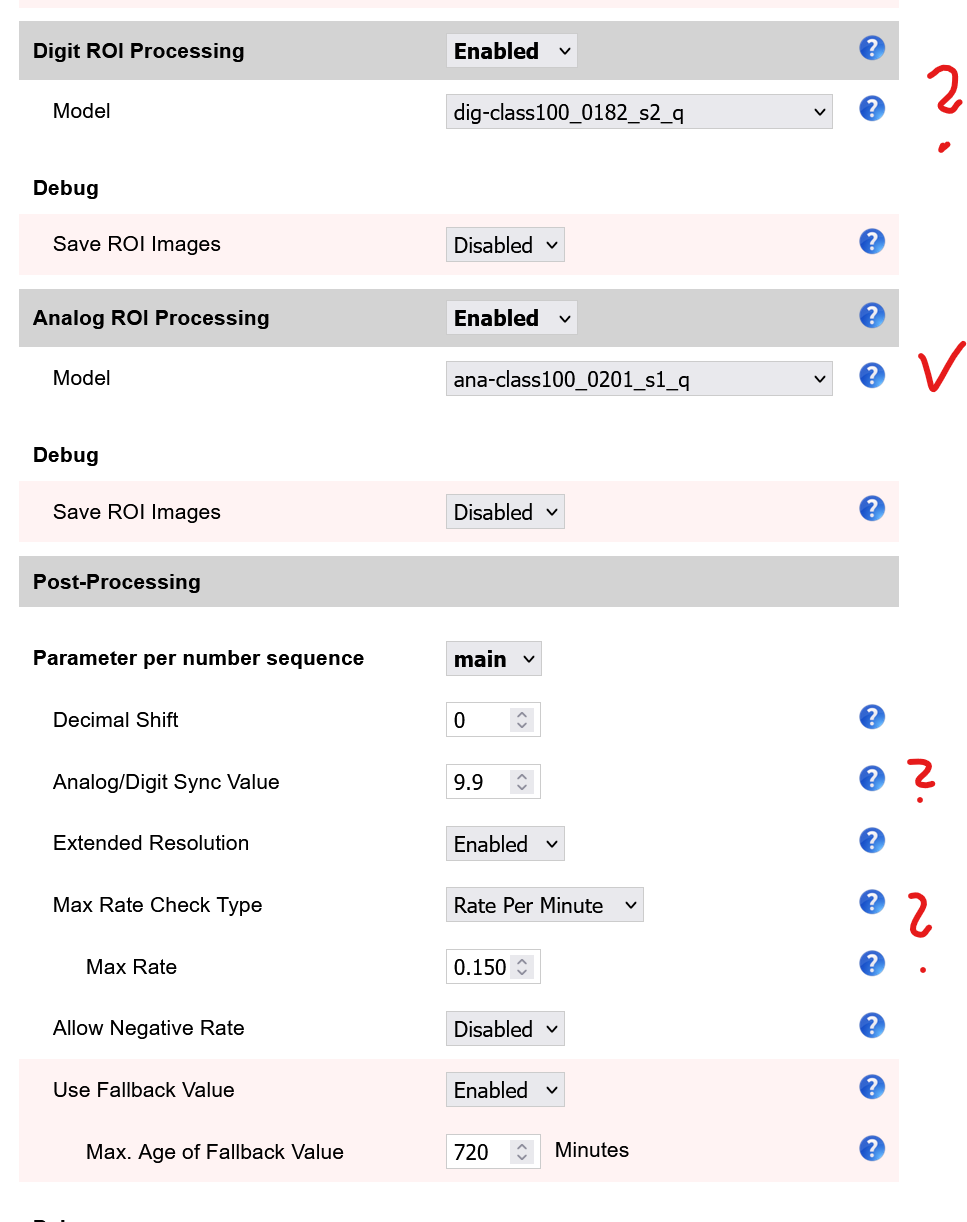
Task: Show help for Allow Negative Rate
Action: click(x=872, y=1025)
